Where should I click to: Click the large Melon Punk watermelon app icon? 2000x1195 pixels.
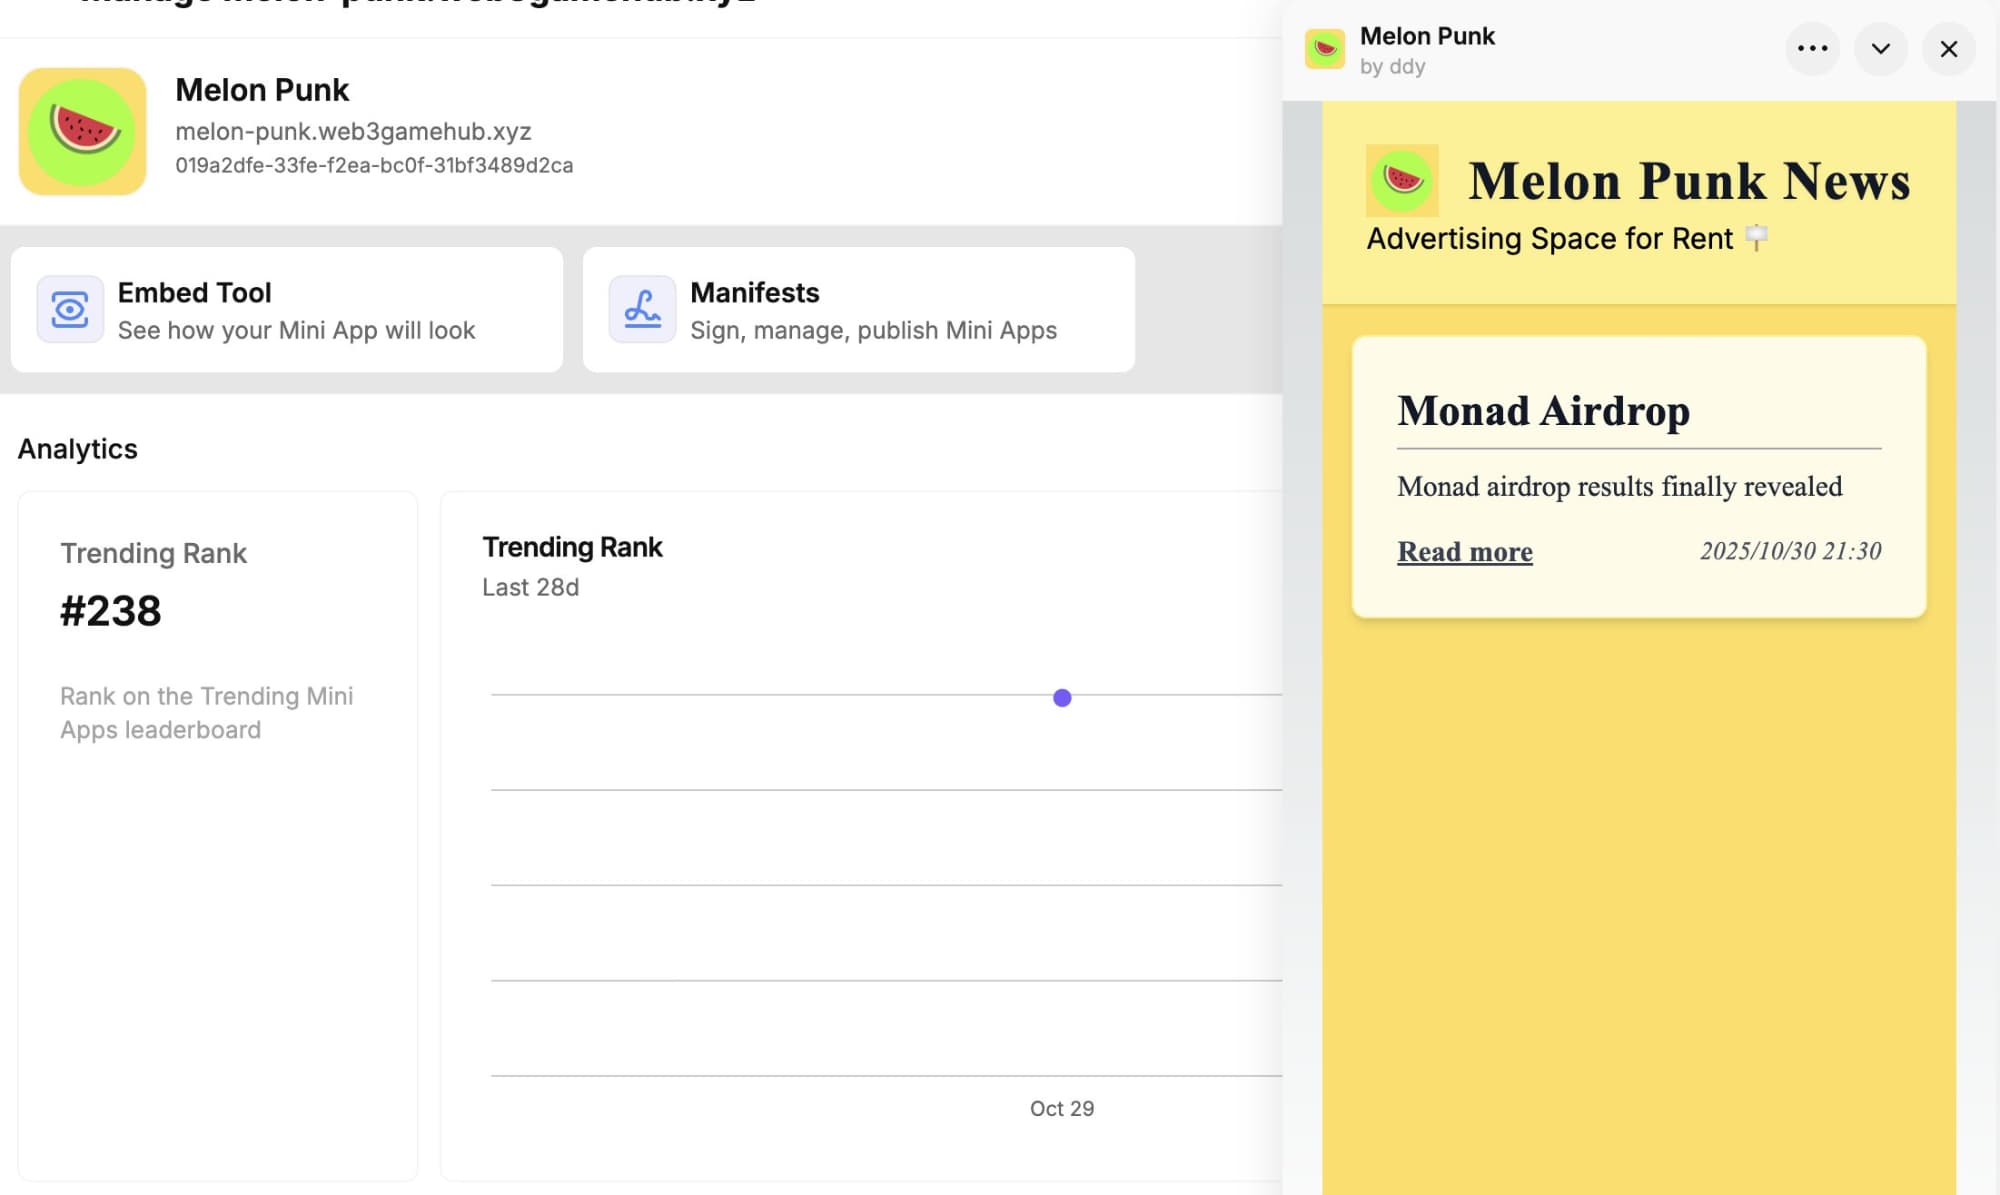(83, 131)
